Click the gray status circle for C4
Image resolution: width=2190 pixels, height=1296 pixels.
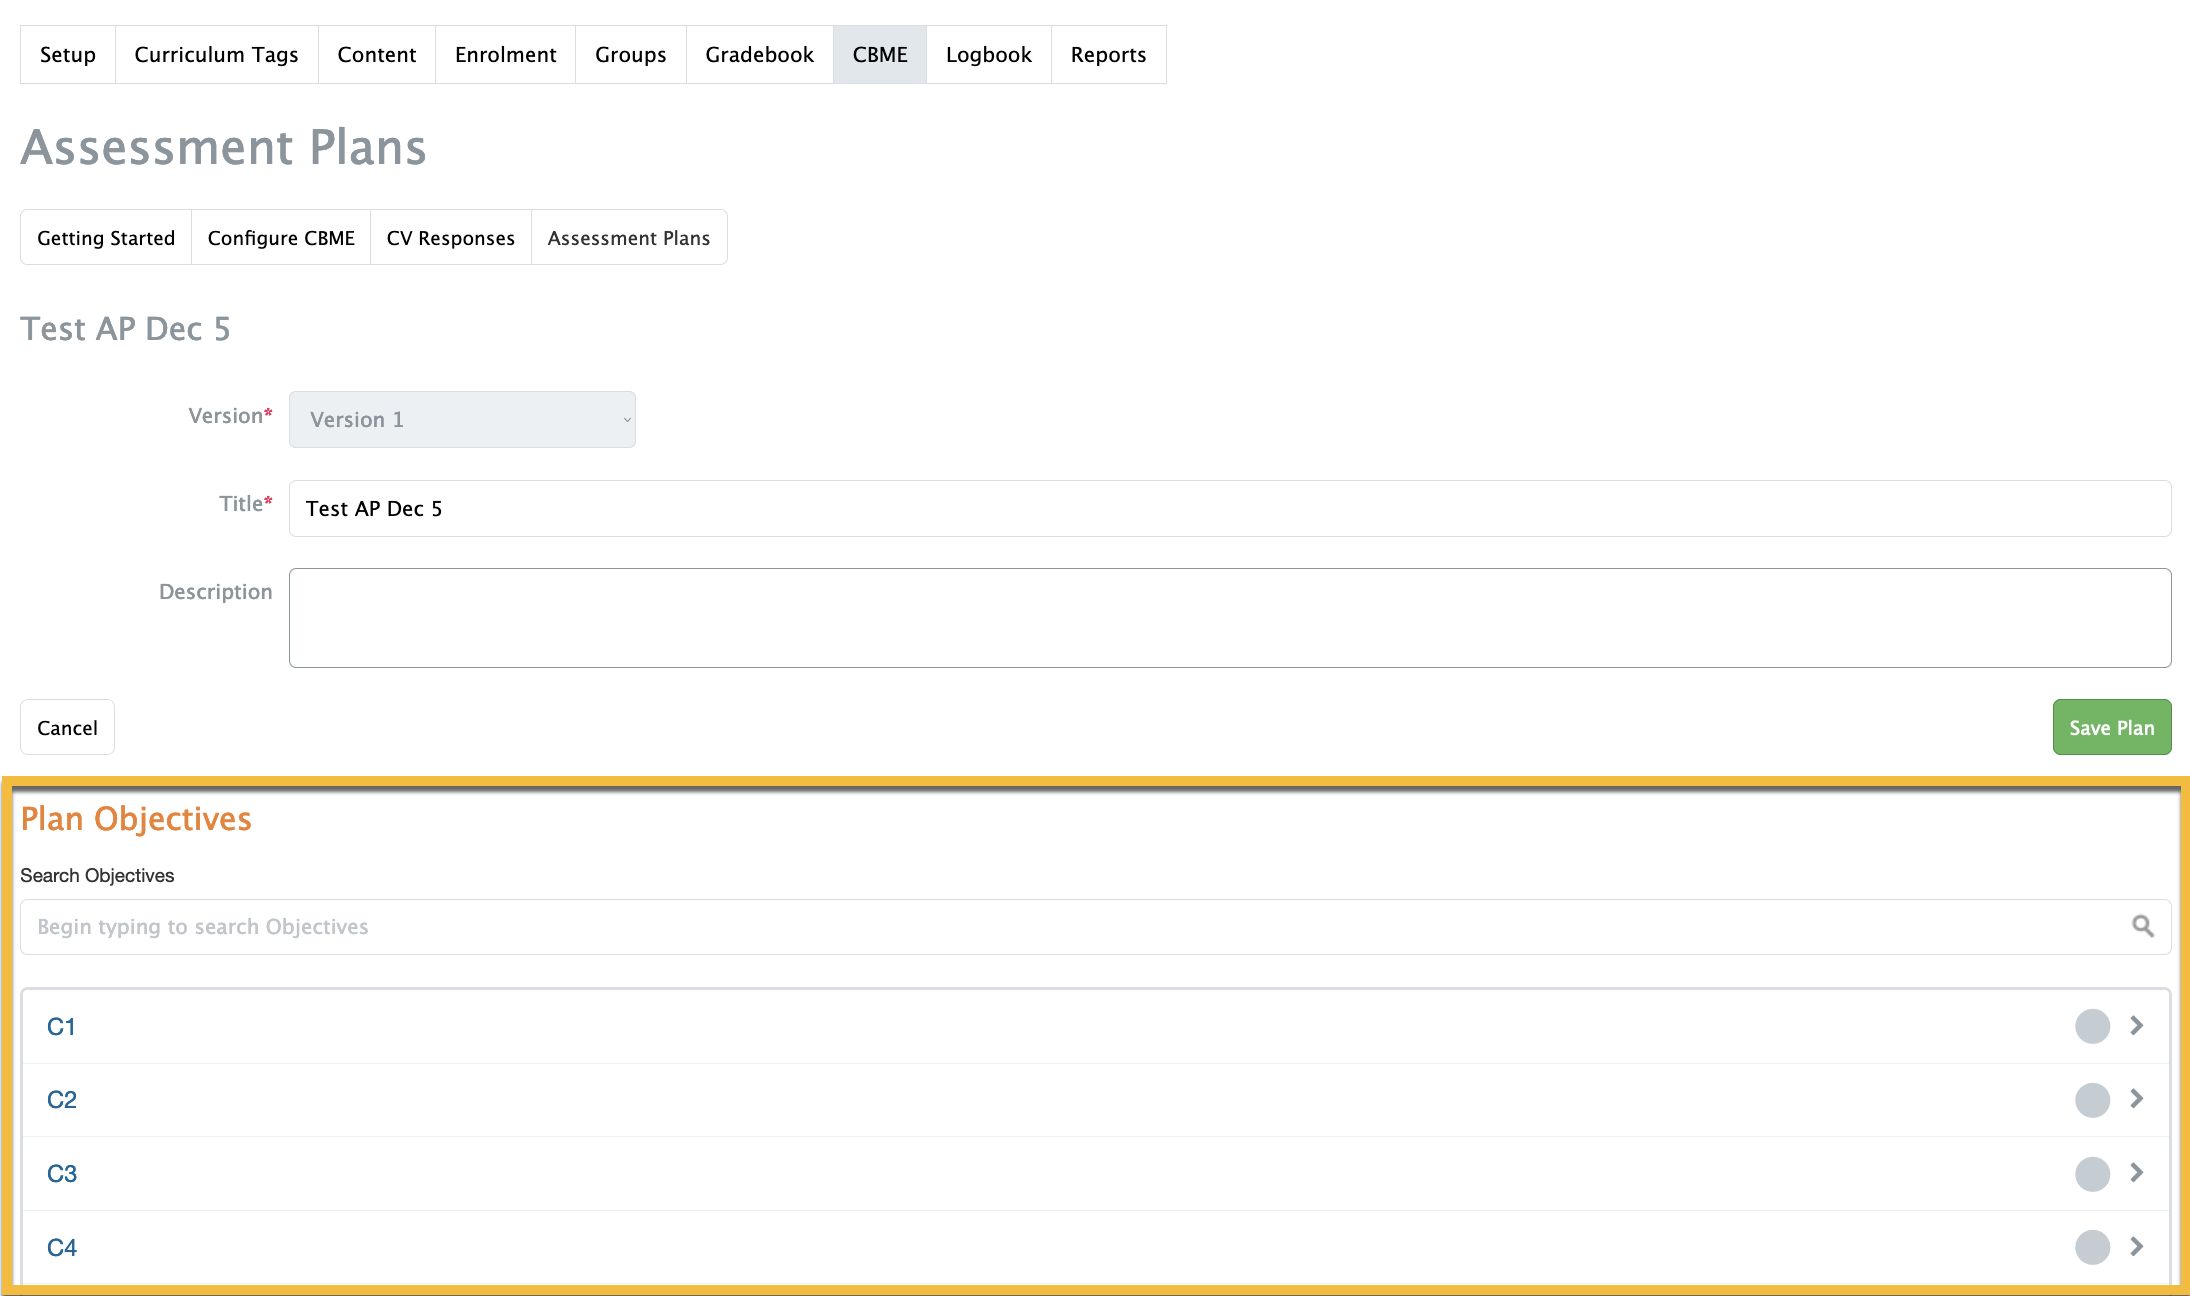click(2092, 1247)
